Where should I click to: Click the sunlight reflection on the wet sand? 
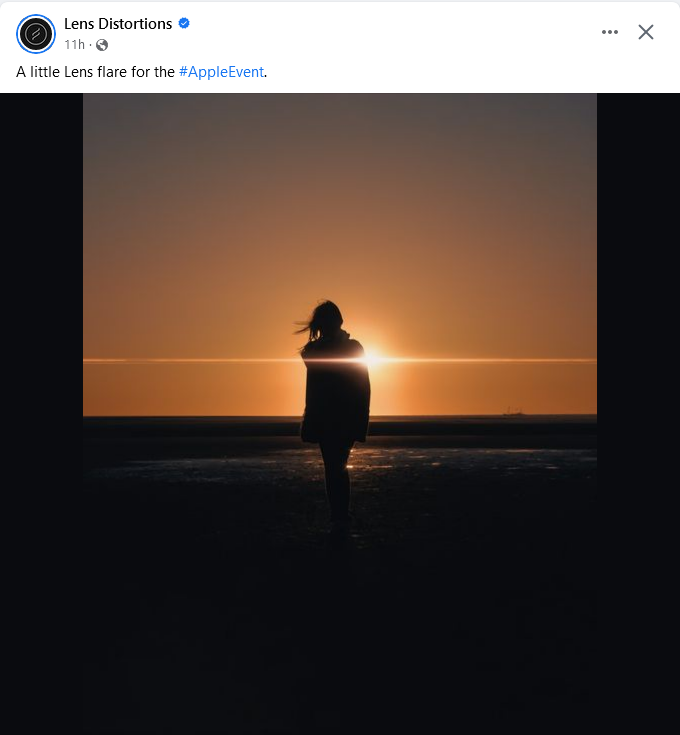[360, 458]
